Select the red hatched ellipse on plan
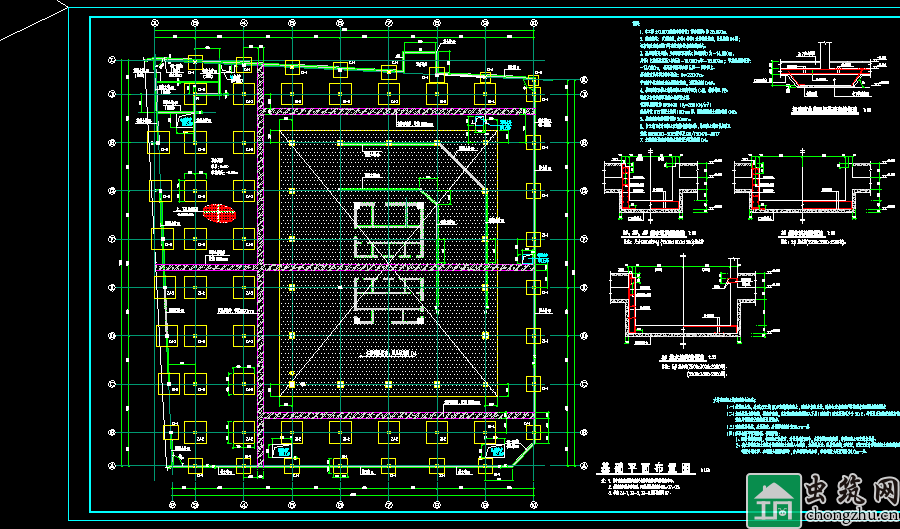900x529 pixels. pyautogui.click(x=219, y=212)
